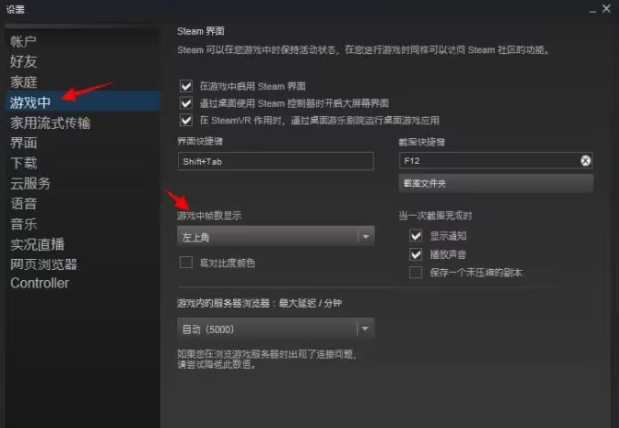Open the 游戏中帧数显示 dropdown showing 左上角
619x428 pixels.
click(x=276, y=236)
